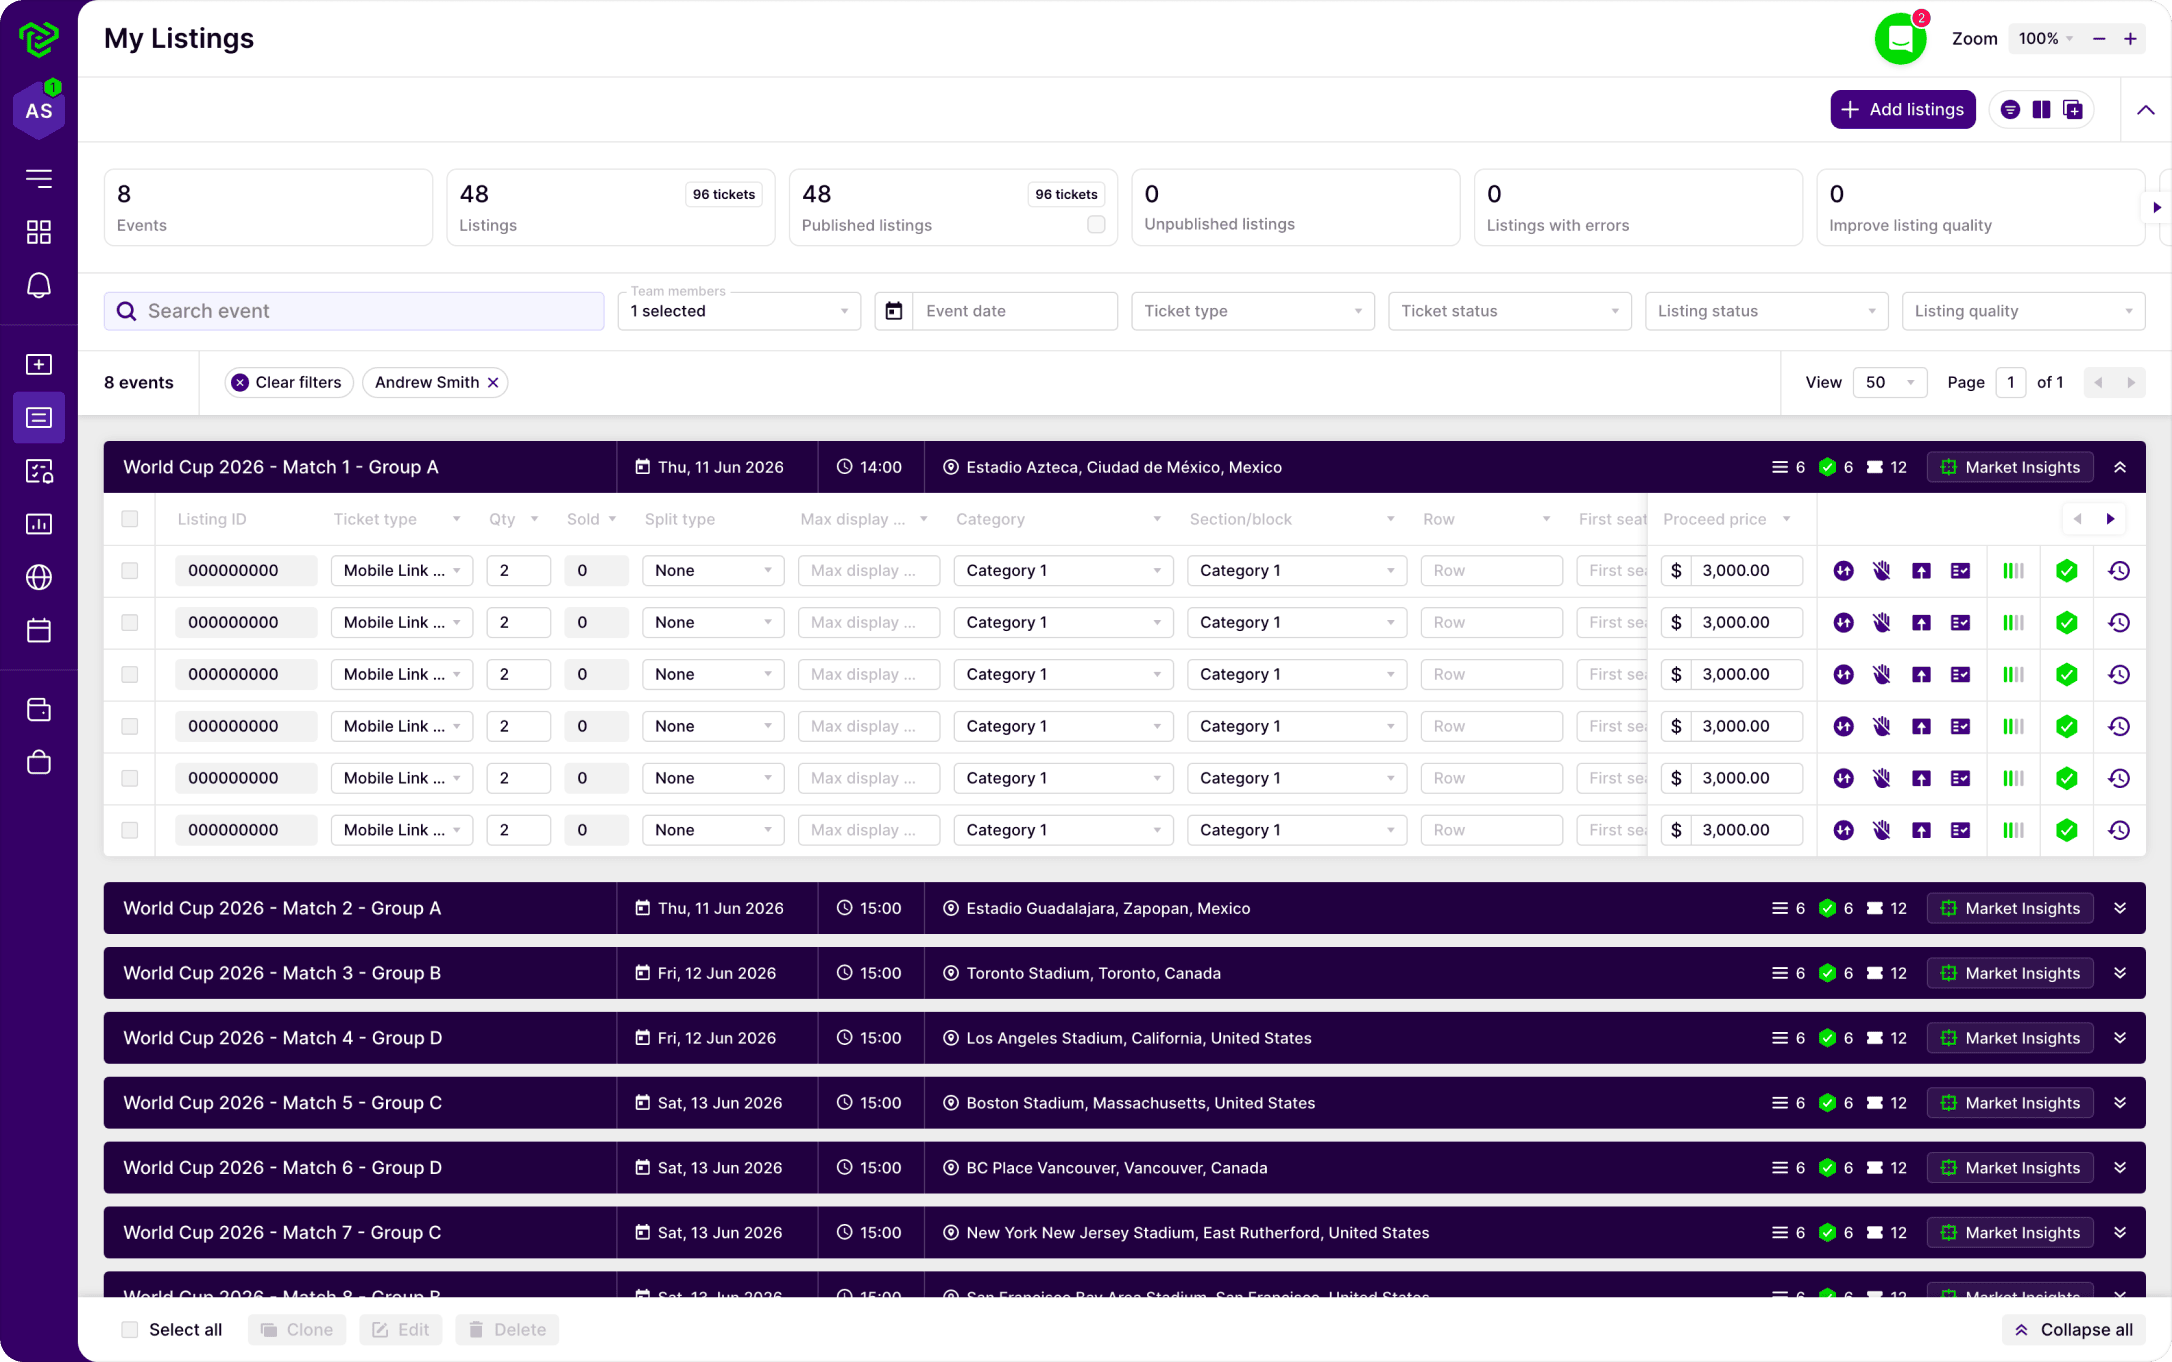Image resolution: width=2172 pixels, height=1362 pixels.
Task: Click the duplicate-plus icon in top toolbar
Action: coord(2073,110)
